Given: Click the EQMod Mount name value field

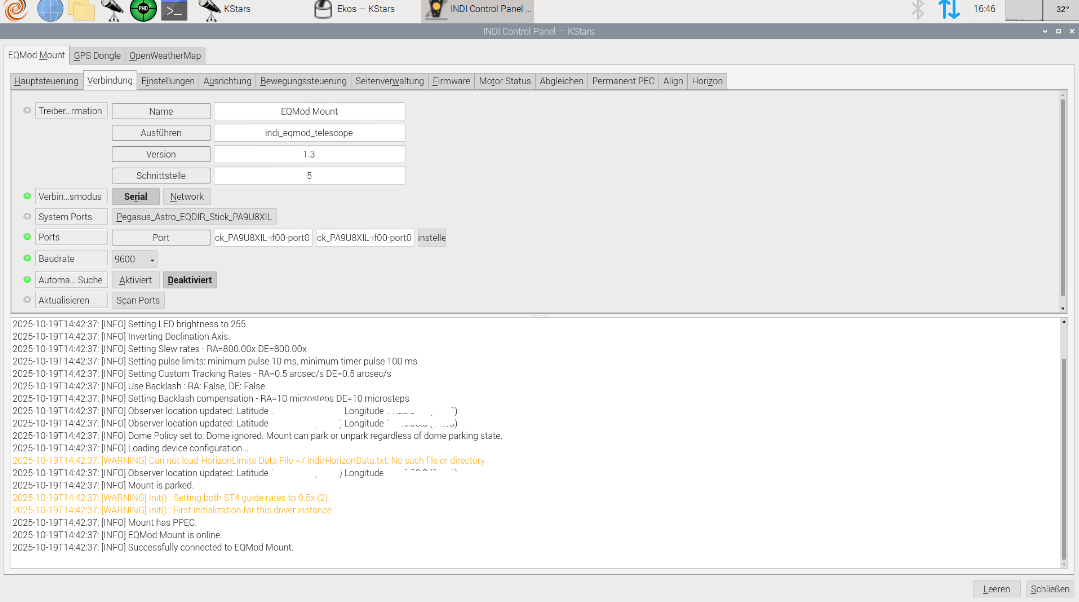Looking at the screenshot, I should pos(310,111).
